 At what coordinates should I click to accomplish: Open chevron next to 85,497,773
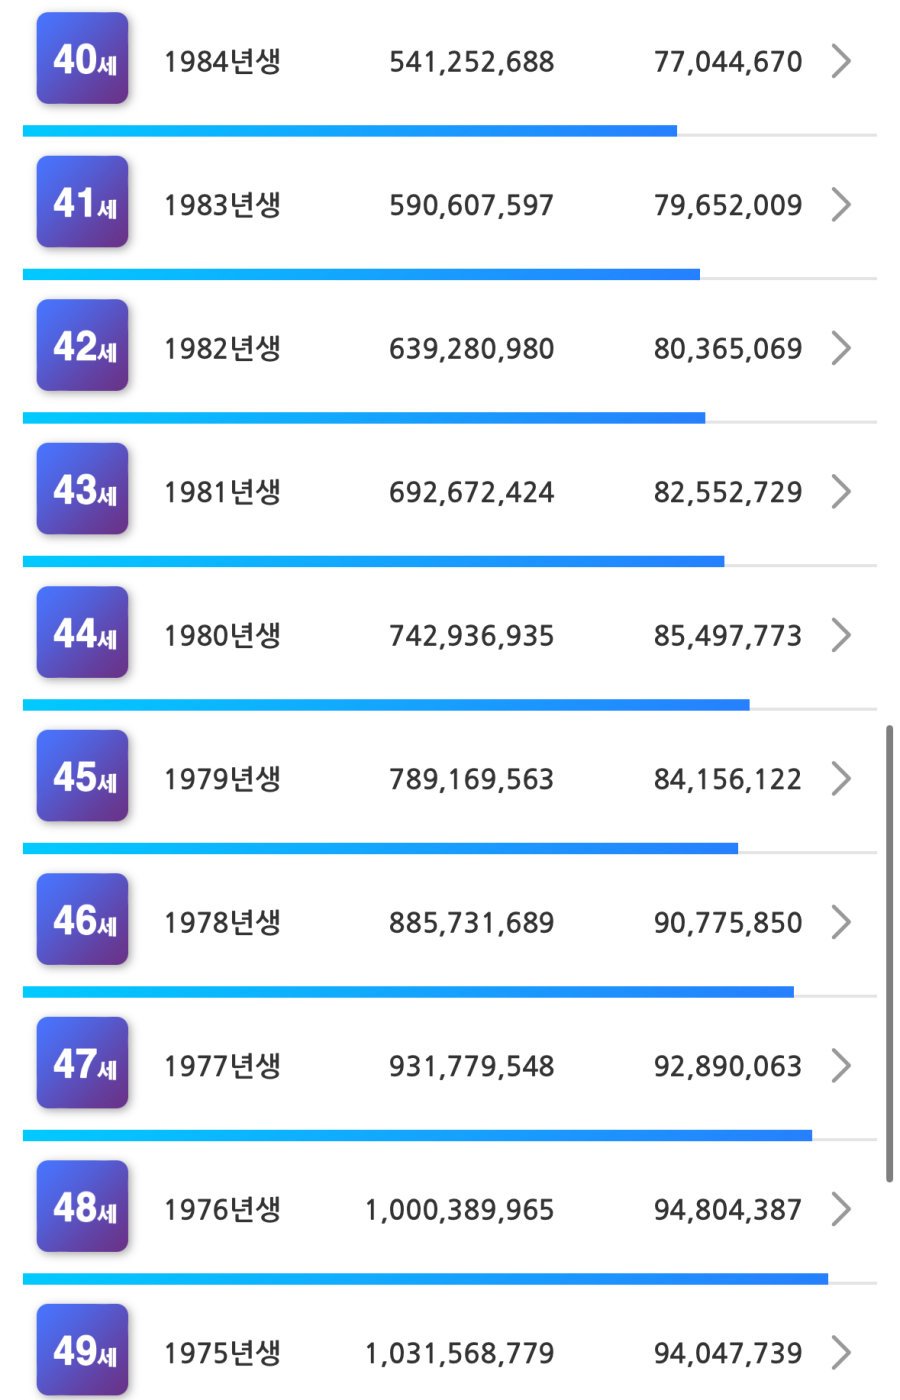[841, 635]
